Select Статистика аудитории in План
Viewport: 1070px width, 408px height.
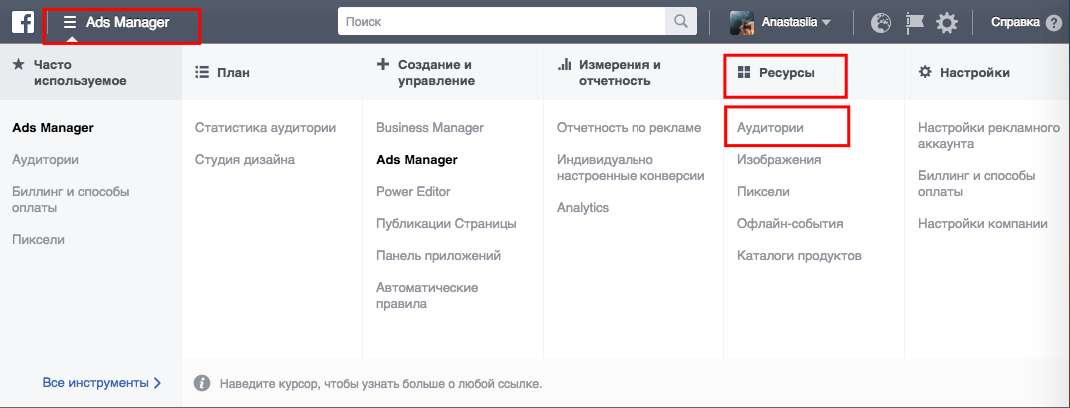pyautogui.click(x=265, y=127)
